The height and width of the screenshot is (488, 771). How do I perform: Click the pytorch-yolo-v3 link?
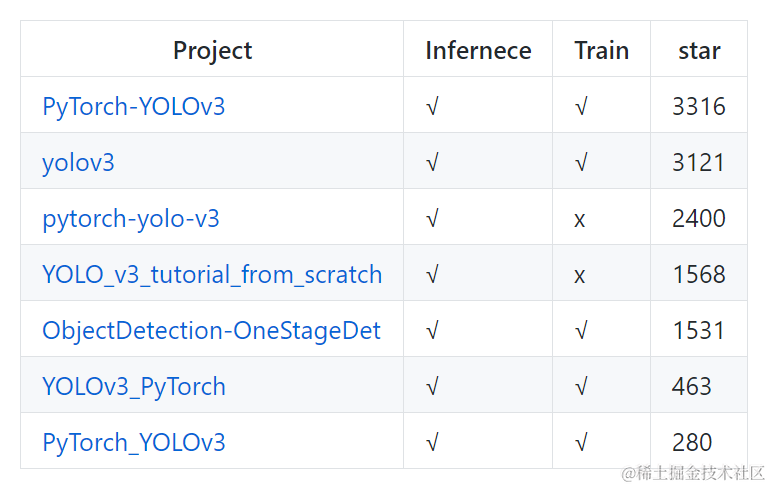pos(130,218)
